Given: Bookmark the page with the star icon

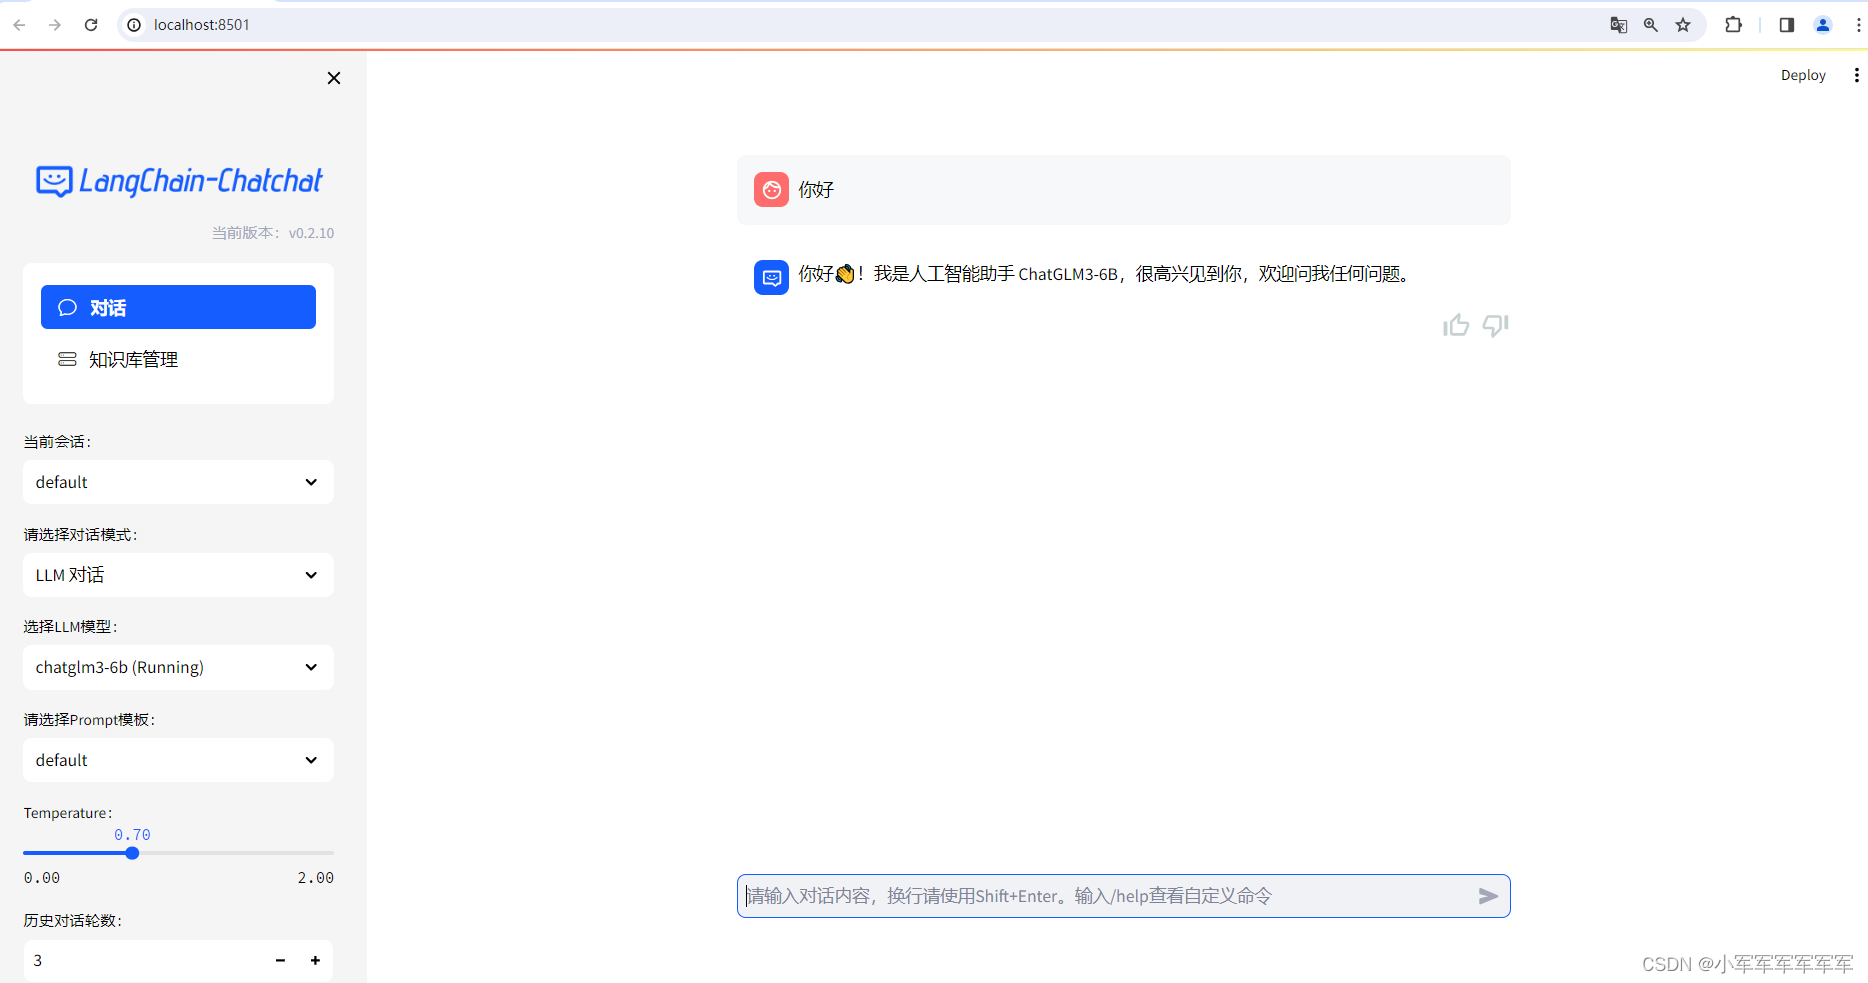Looking at the screenshot, I should click(1683, 24).
